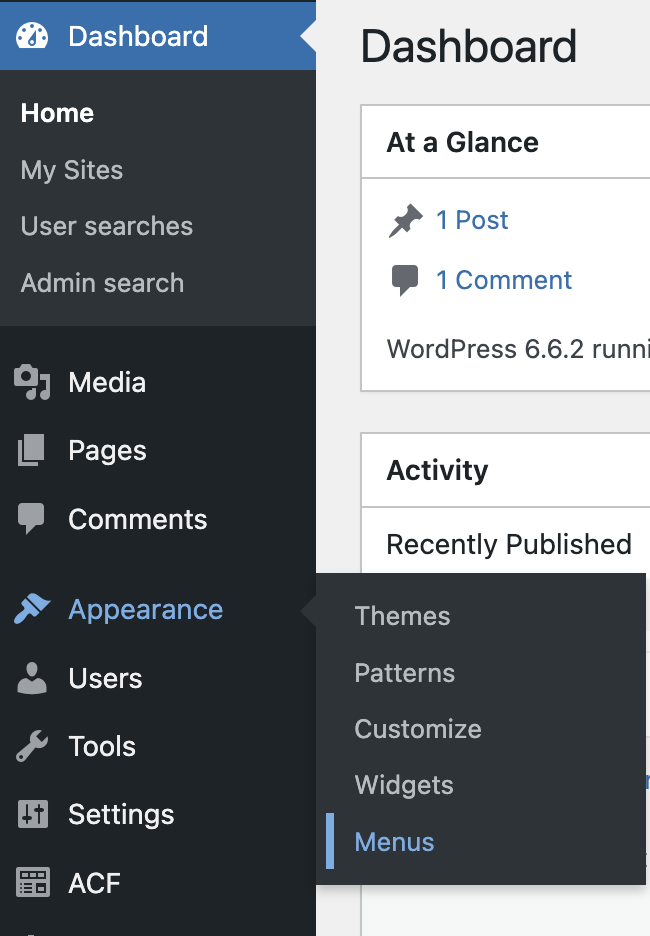Select Patterns in the Appearance submenu
This screenshot has width=650, height=936.
404,673
